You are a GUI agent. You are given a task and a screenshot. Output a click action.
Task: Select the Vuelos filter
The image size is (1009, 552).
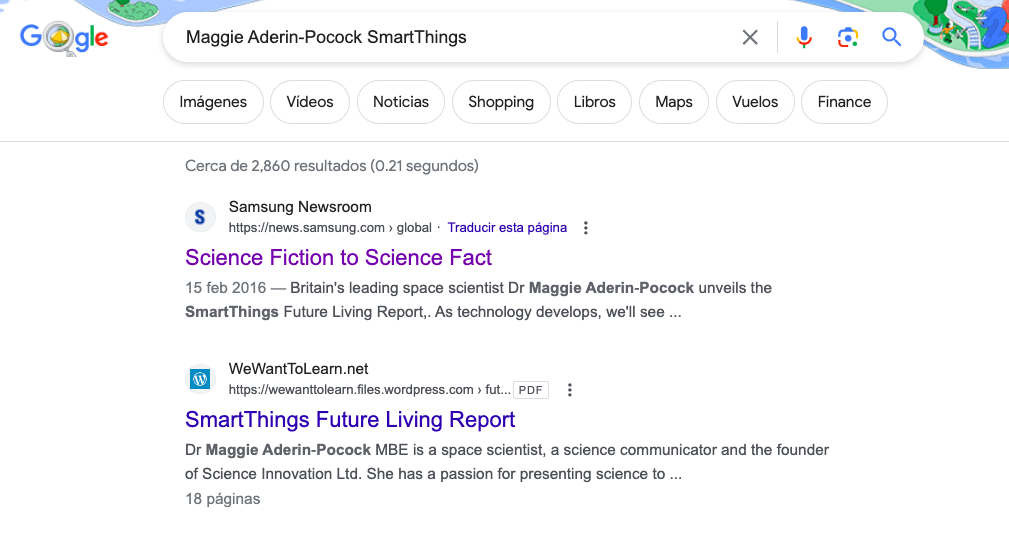pos(755,102)
